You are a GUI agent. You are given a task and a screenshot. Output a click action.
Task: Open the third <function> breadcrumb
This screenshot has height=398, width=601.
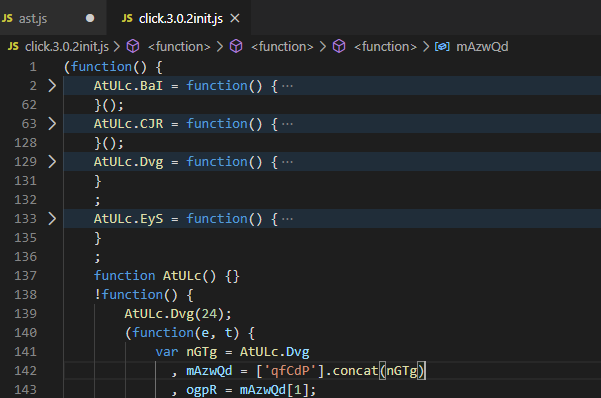385,47
